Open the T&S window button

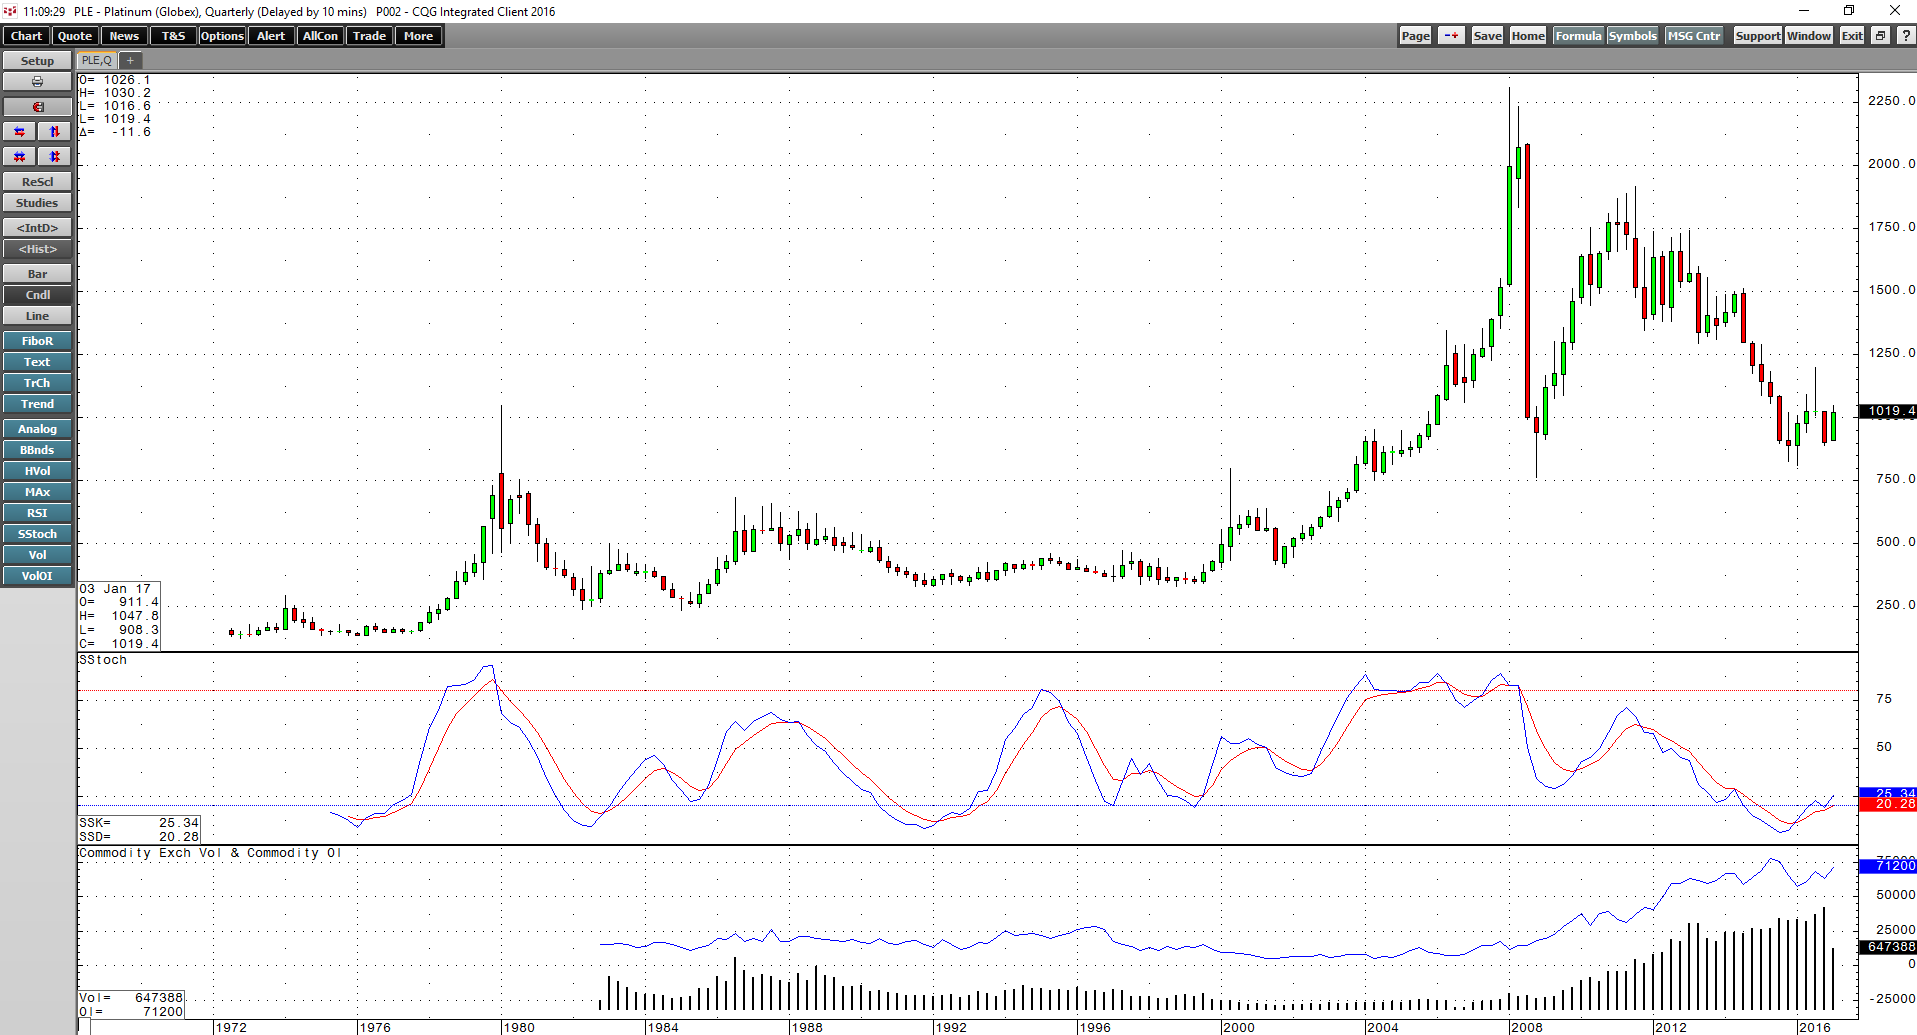[173, 36]
